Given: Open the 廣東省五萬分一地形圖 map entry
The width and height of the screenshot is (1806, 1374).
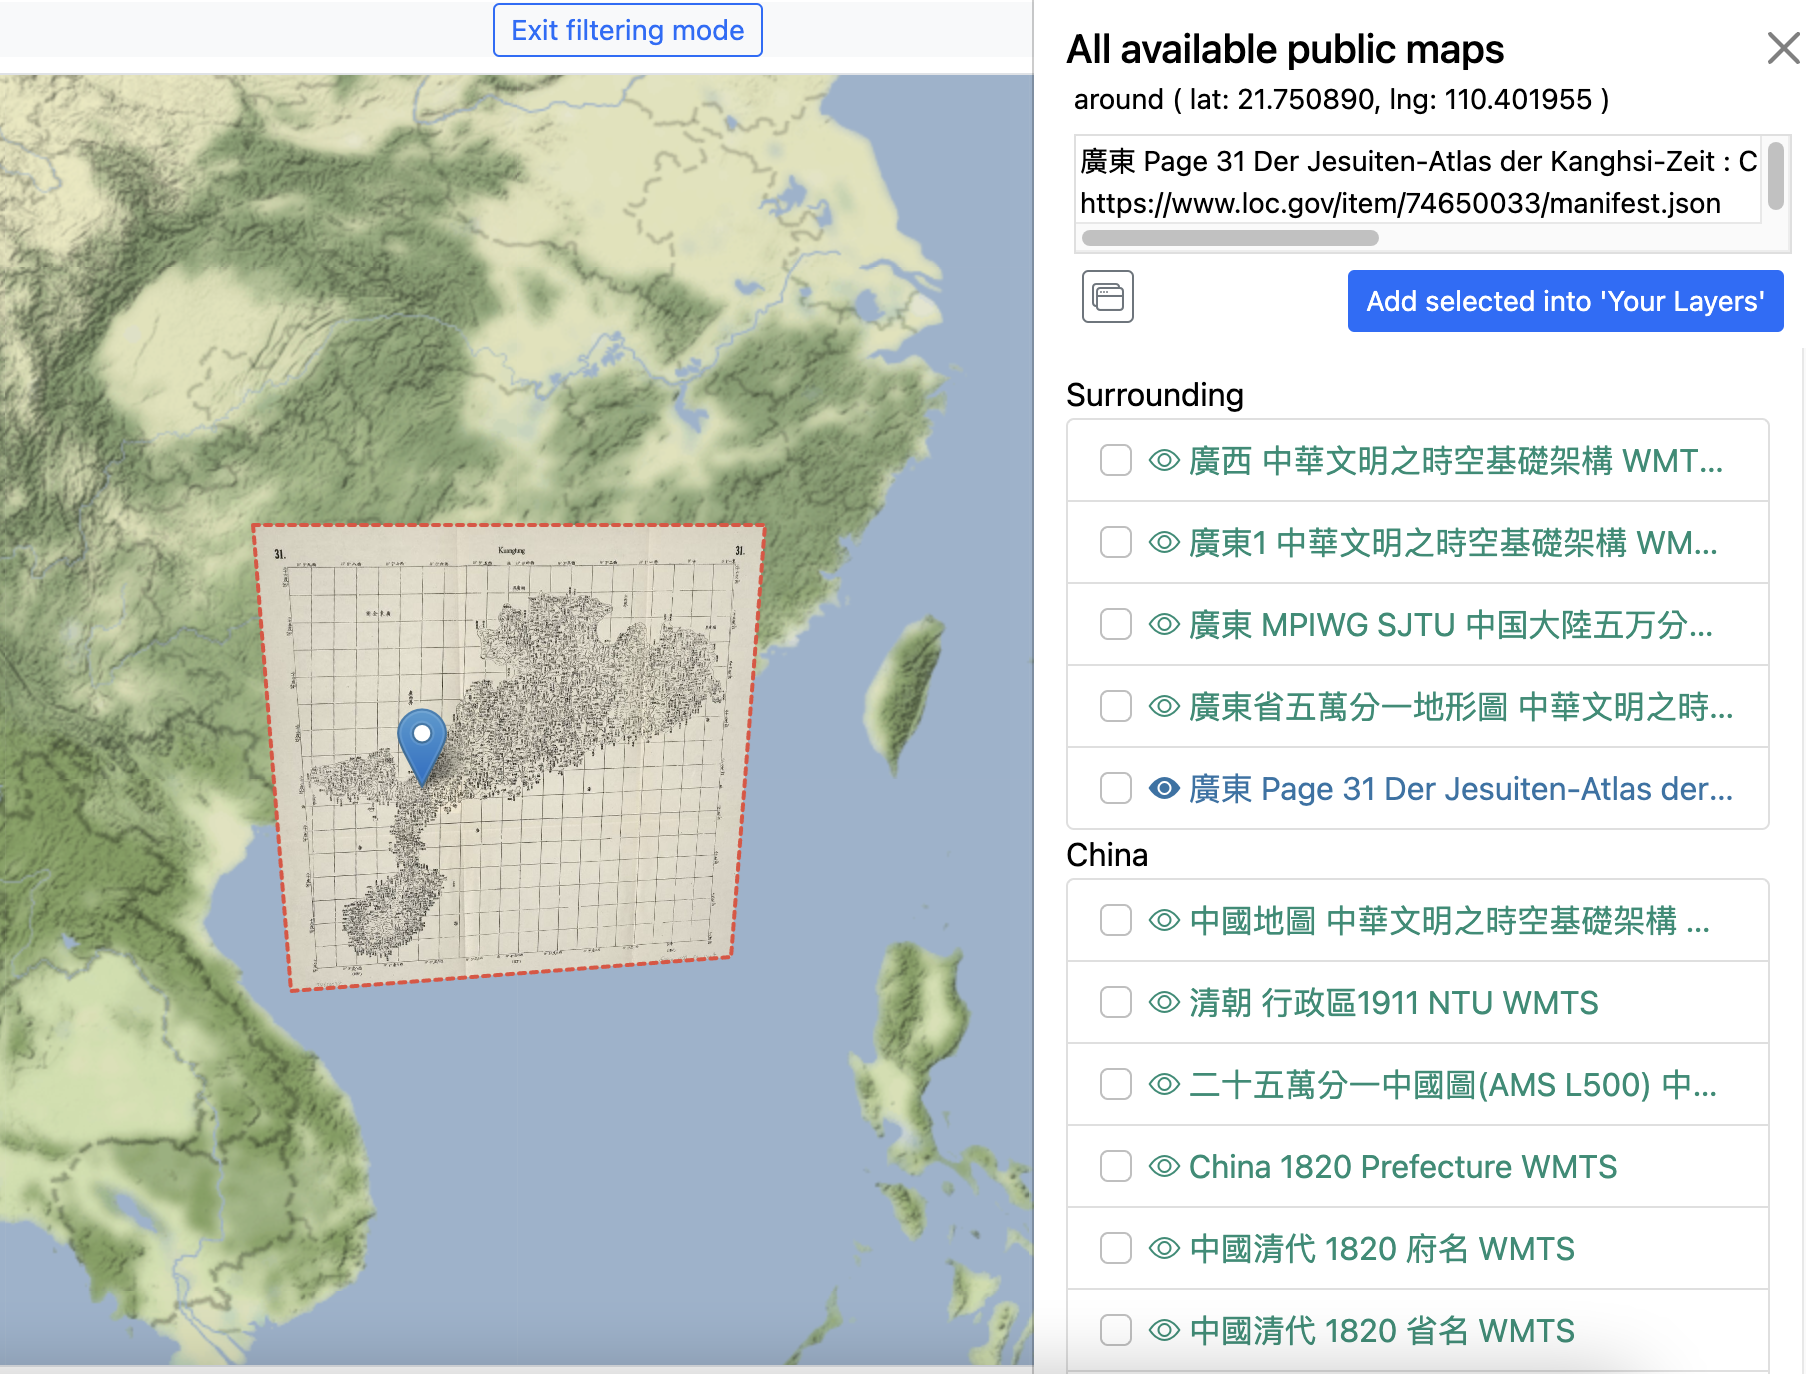Looking at the screenshot, I should tap(1461, 707).
